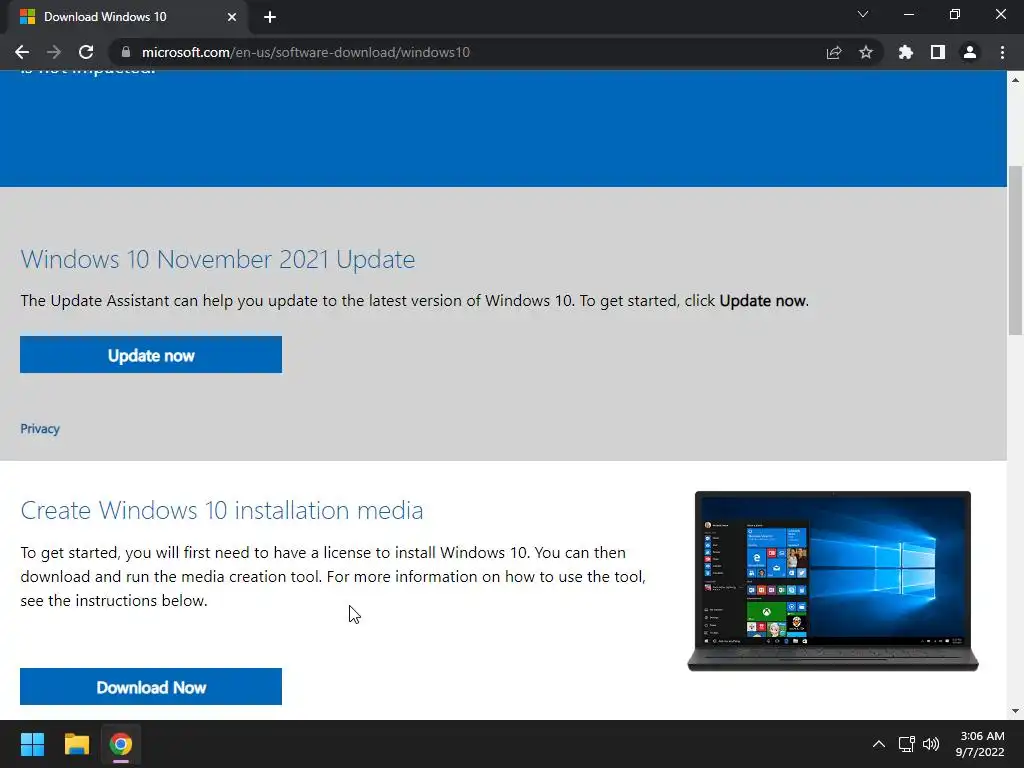Open the Chrome extensions puzzle icon

click(x=905, y=52)
